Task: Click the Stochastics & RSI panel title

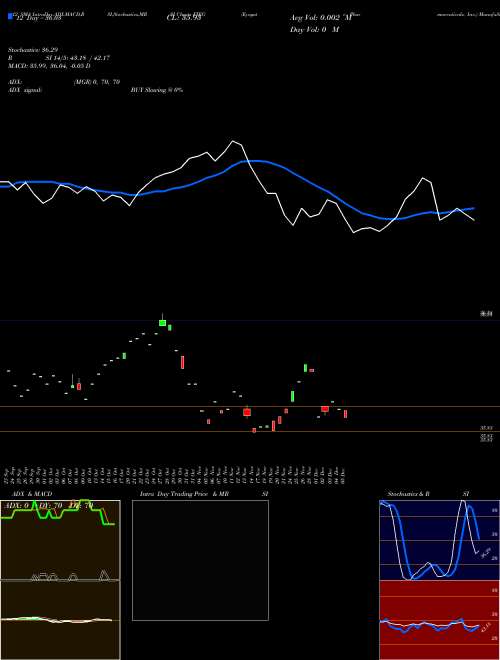Action: pos(428,494)
